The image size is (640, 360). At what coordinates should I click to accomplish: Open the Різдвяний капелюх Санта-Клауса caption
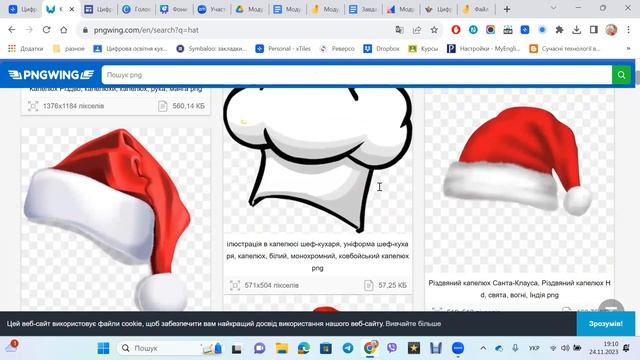(x=519, y=289)
